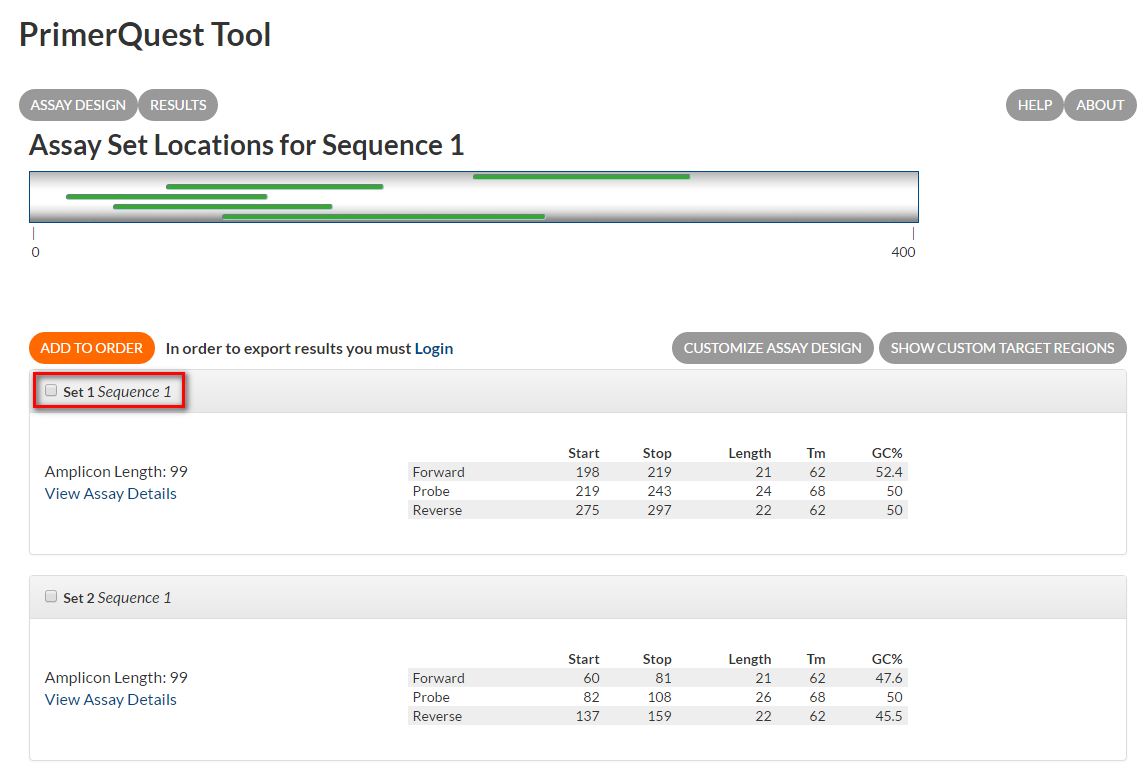Click the Set 2 Amplicon Length: 99 text
The height and width of the screenshot is (772, 1142).
116,678
